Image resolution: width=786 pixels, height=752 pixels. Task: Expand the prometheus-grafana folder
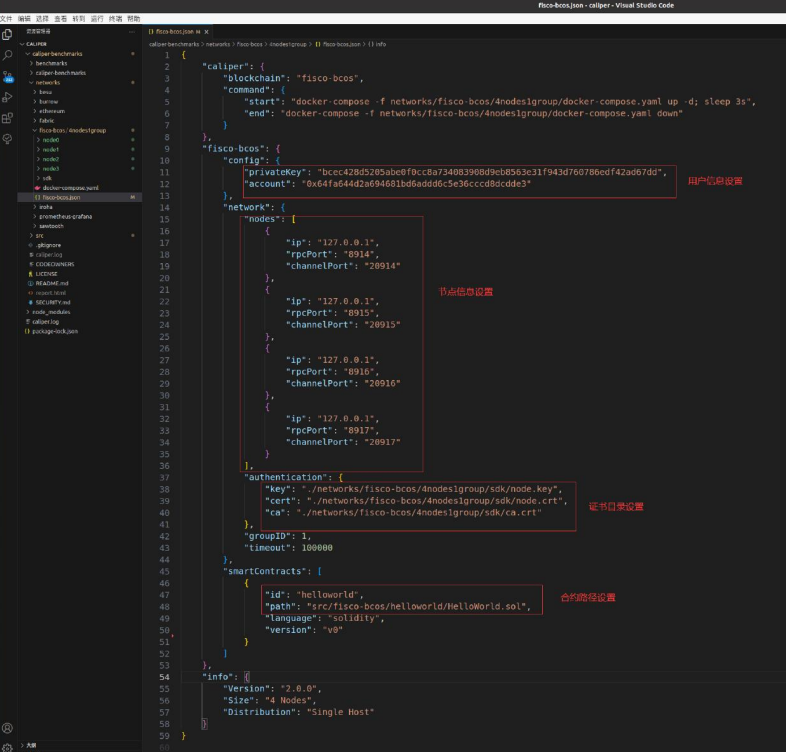point(35,217)
